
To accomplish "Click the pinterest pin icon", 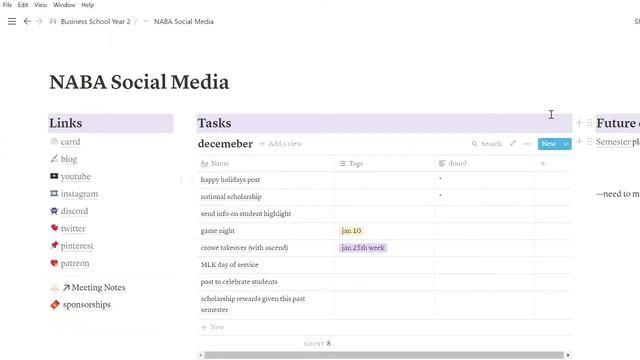I will (54, 245).
